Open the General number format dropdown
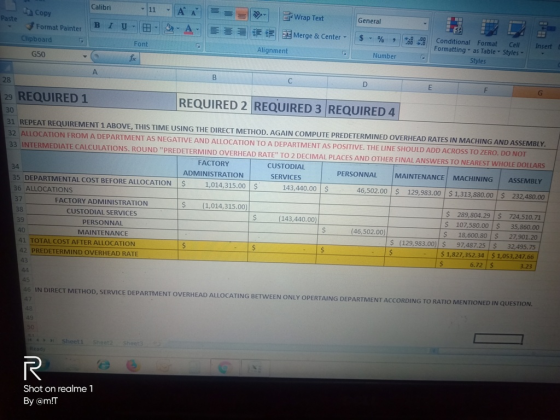Screen dimensions: 560x420 coord(425,23)
